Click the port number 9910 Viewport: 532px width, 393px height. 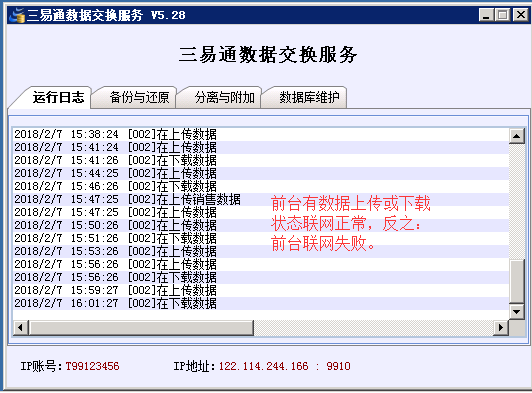(338, 366)
